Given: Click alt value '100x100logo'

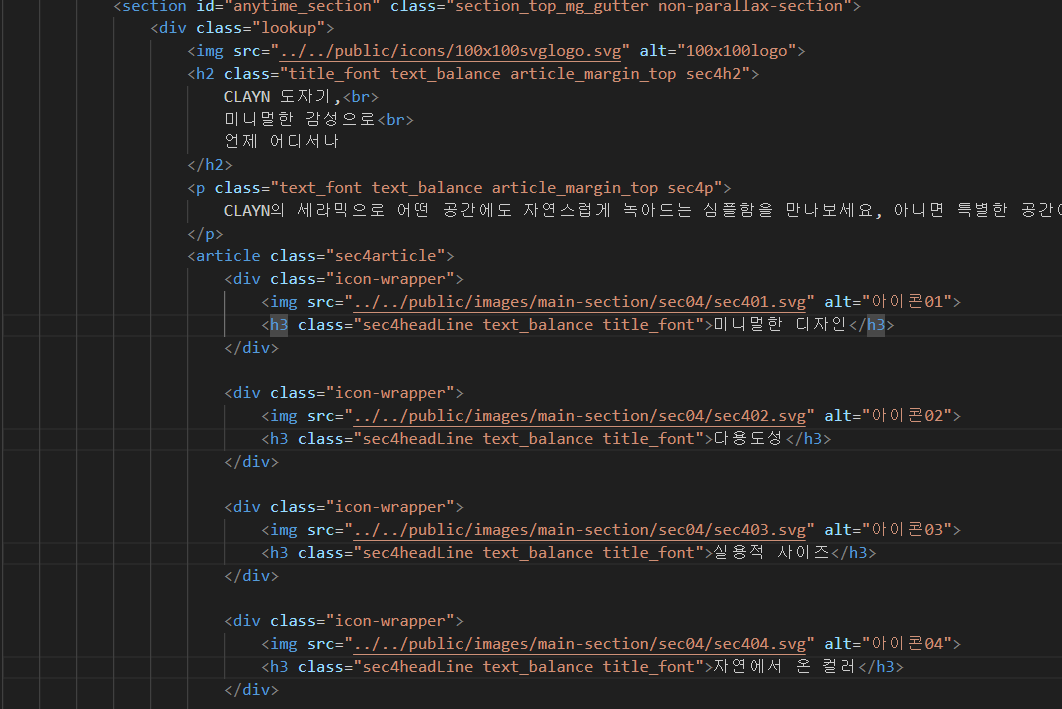Looking at the screenshot, I should 736,51.
